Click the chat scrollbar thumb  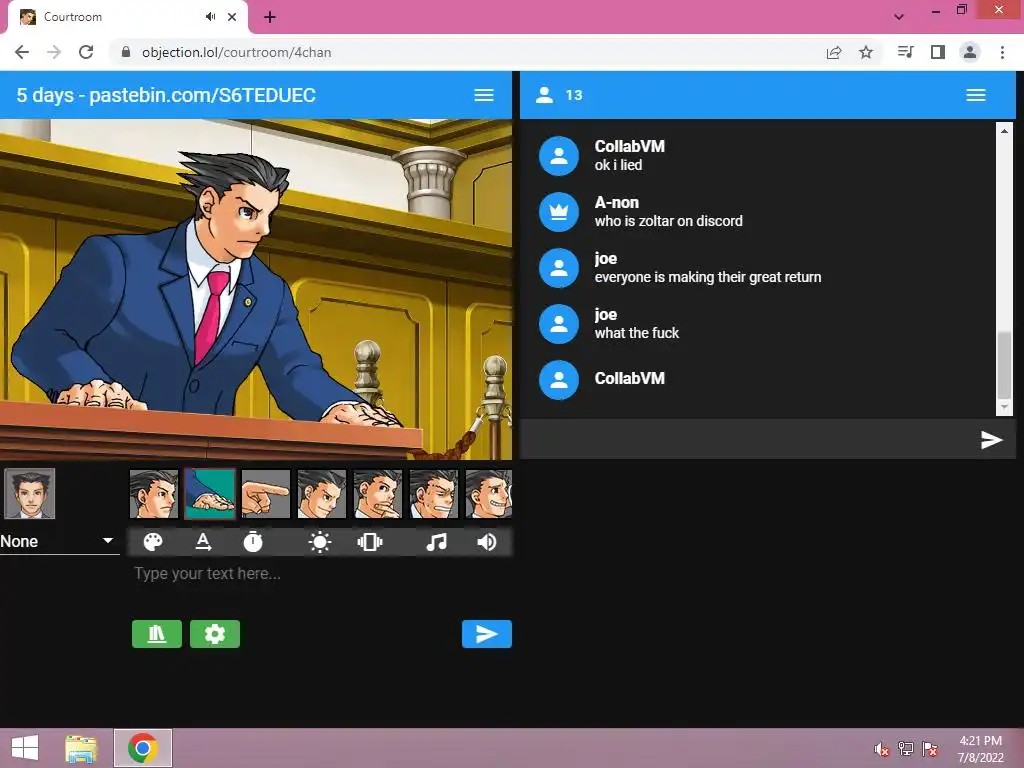pos(1004,364)
